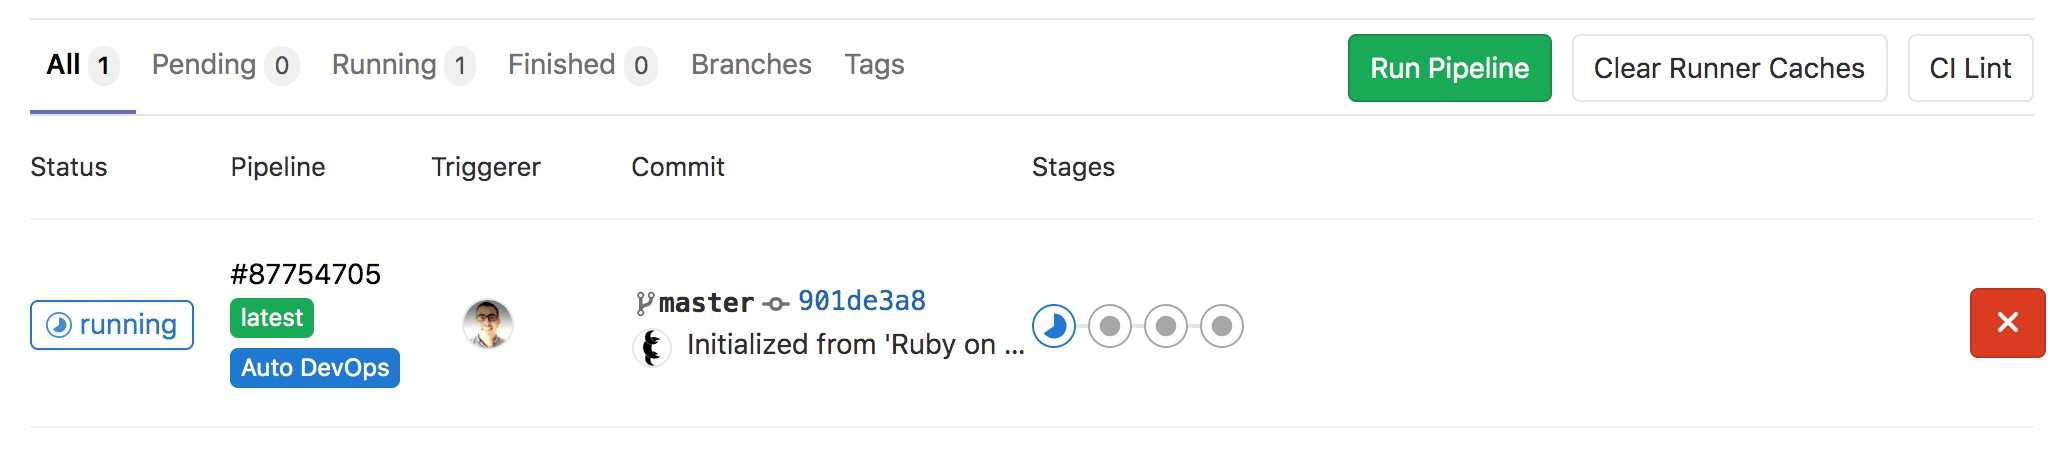Switch to the Pending tab
This screenshot has height=456, width=2066.
pyautogui.click(x=224, y=66)
